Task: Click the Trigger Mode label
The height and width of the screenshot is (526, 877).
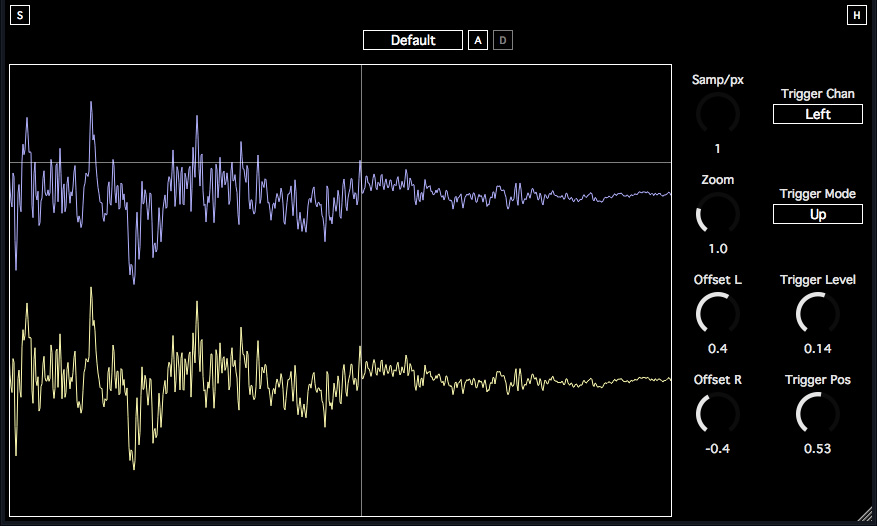Action: [x=818, y=194]
